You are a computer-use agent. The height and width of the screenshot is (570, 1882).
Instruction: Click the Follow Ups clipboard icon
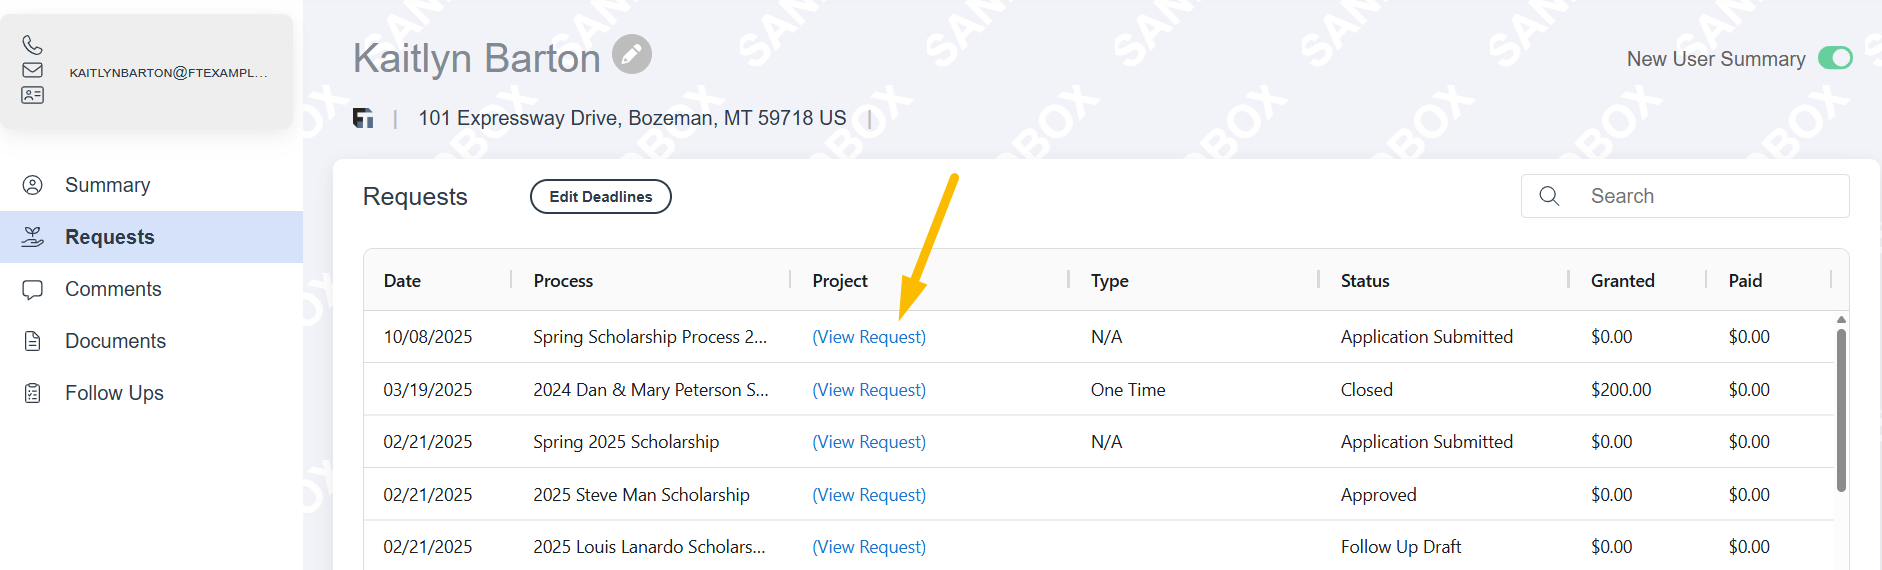33,393
